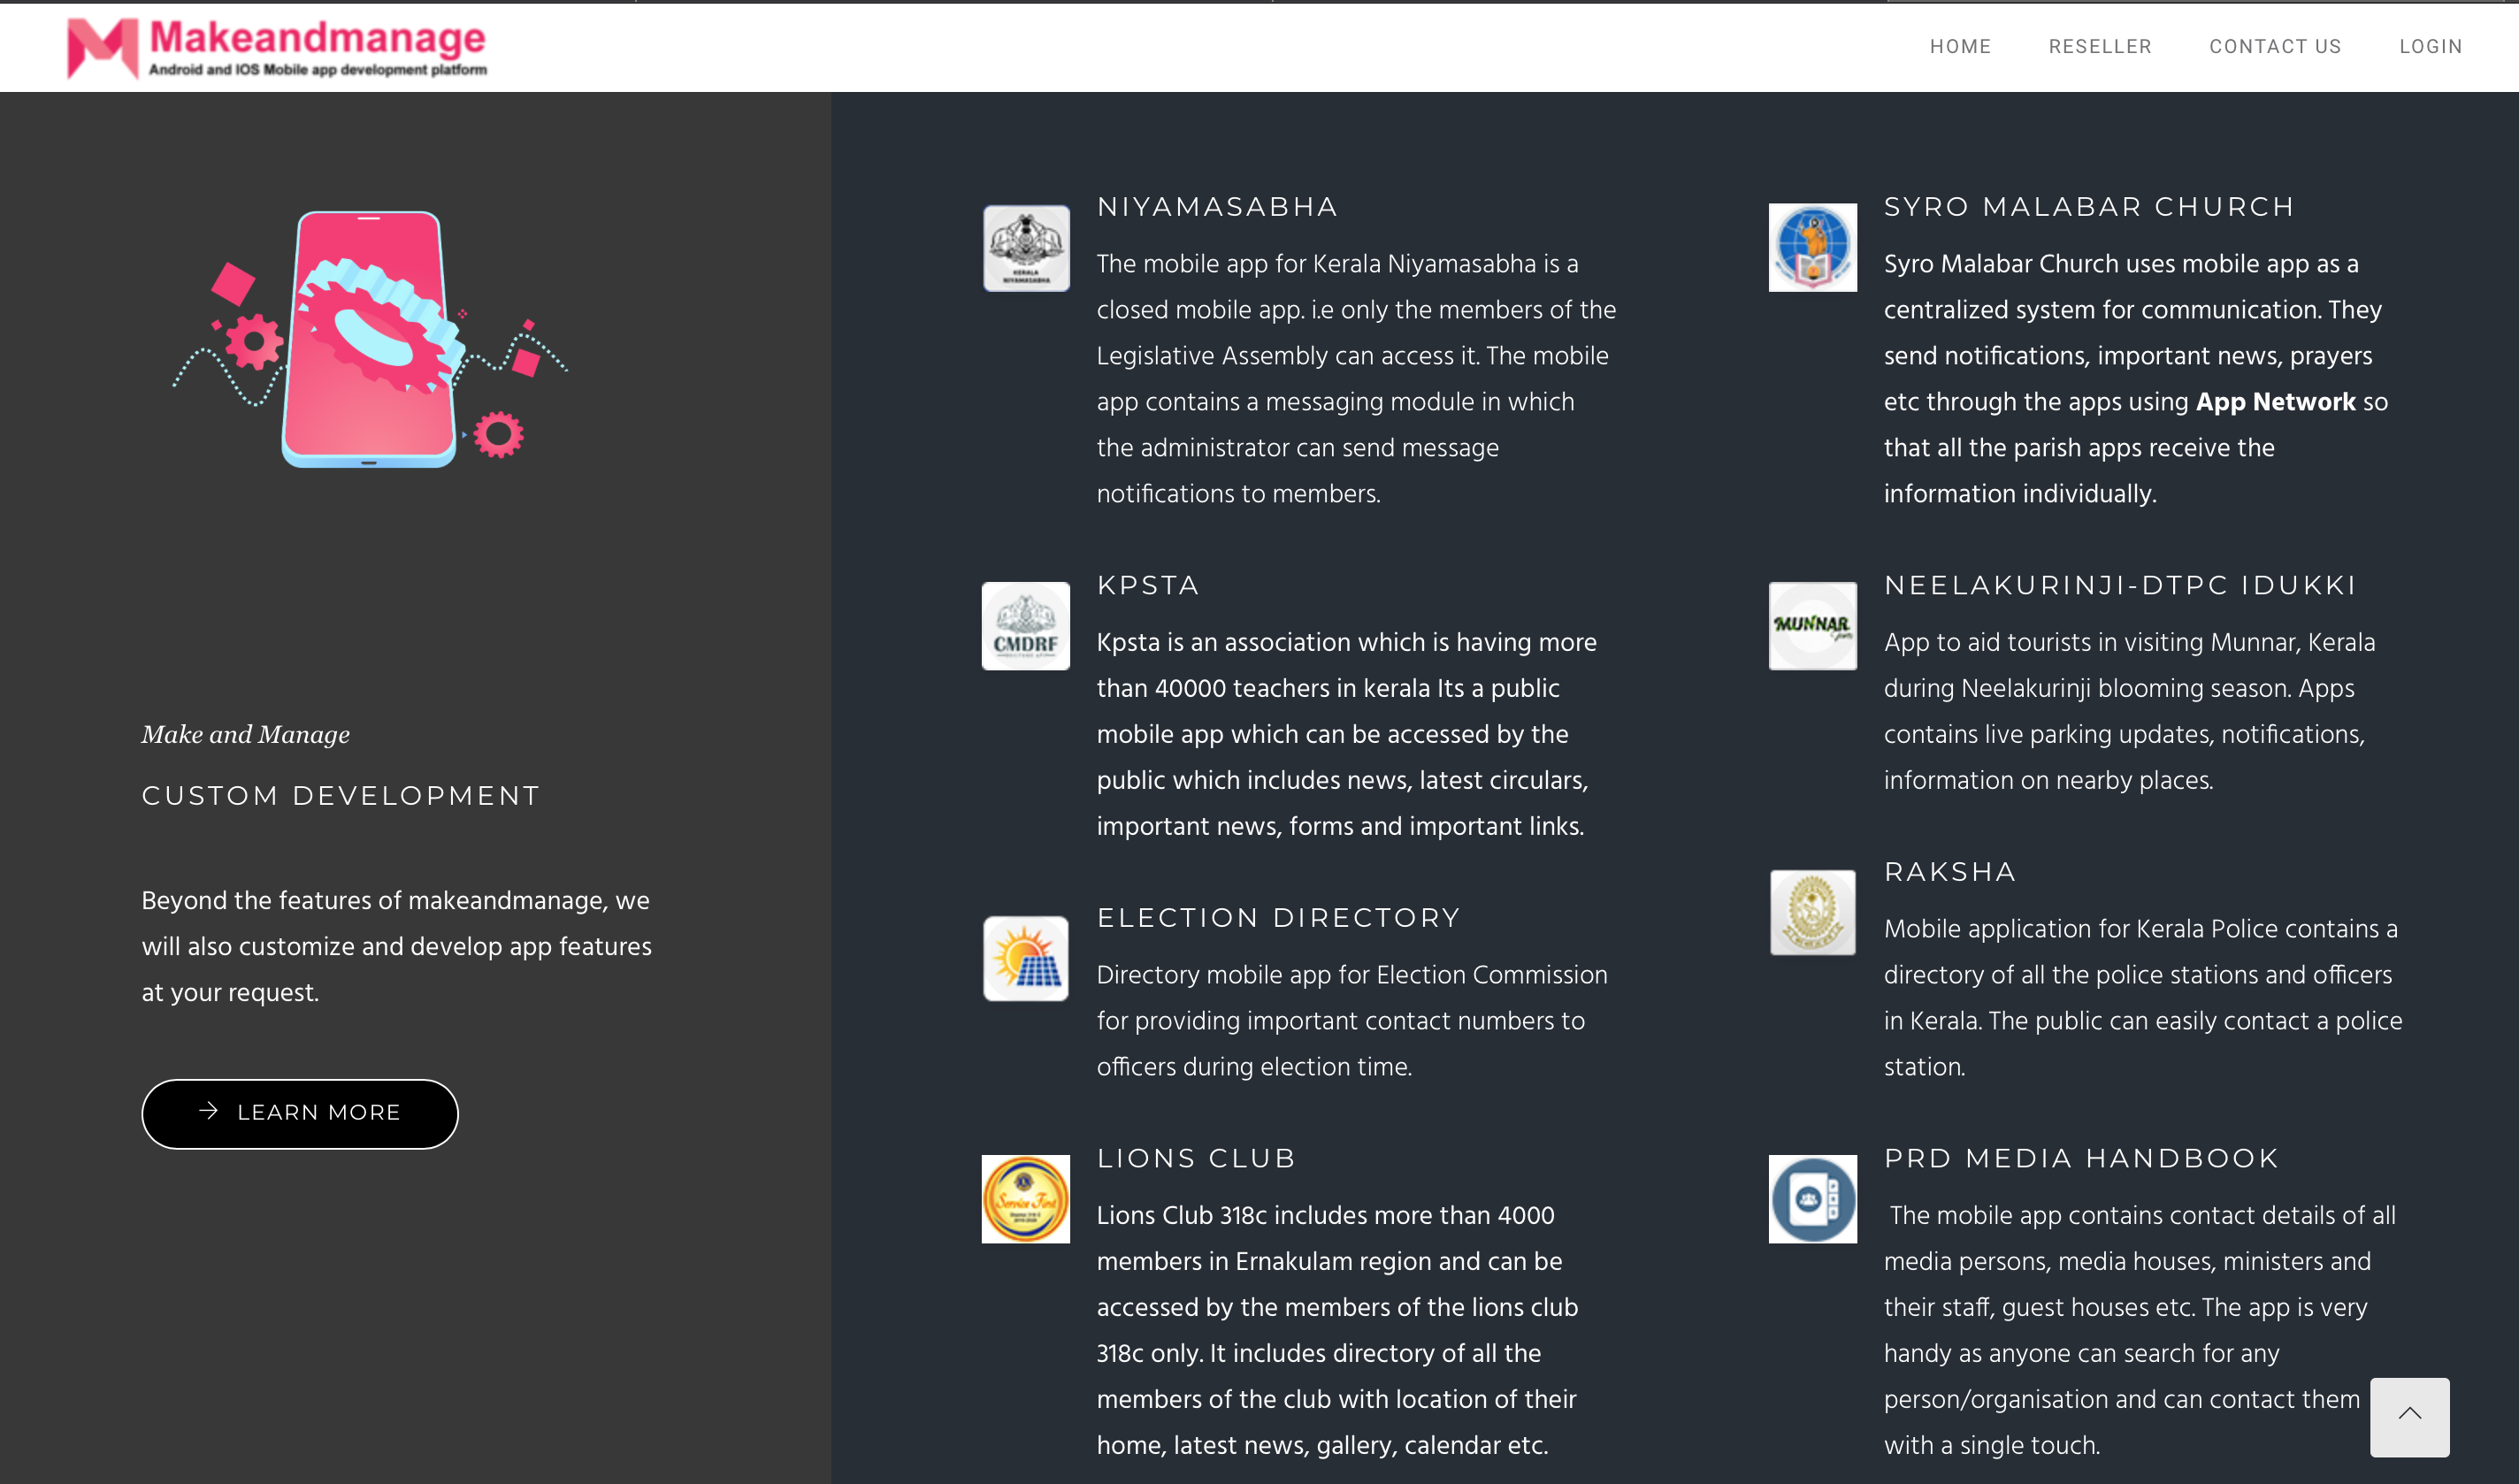This screenshot has height=1484, width=2519.
Task: Click the bold 'App Network' text
Action: click(x=2275, y=402)
